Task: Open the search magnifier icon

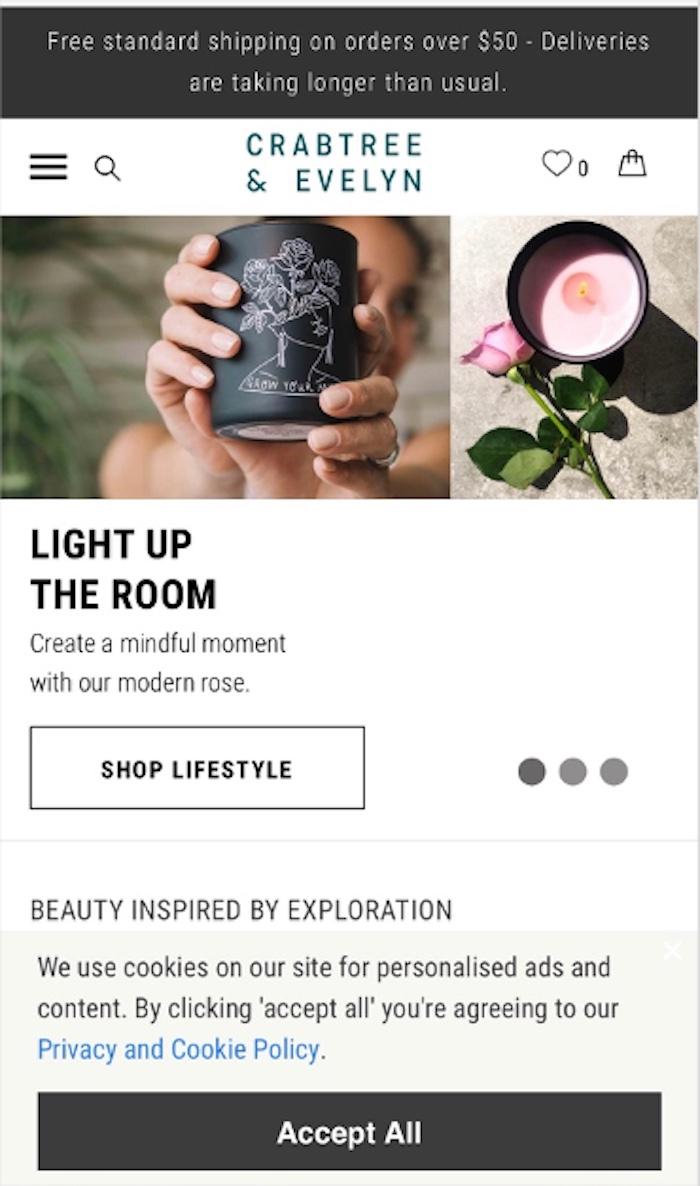Action: [x=107, y=168]
